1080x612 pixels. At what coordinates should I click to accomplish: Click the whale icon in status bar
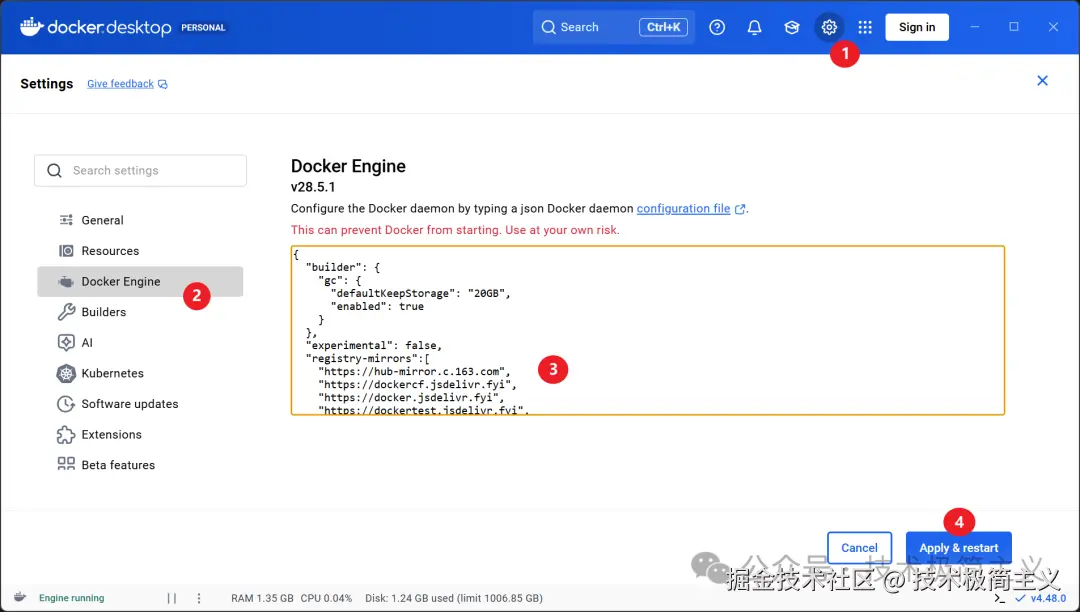(20, 597)
